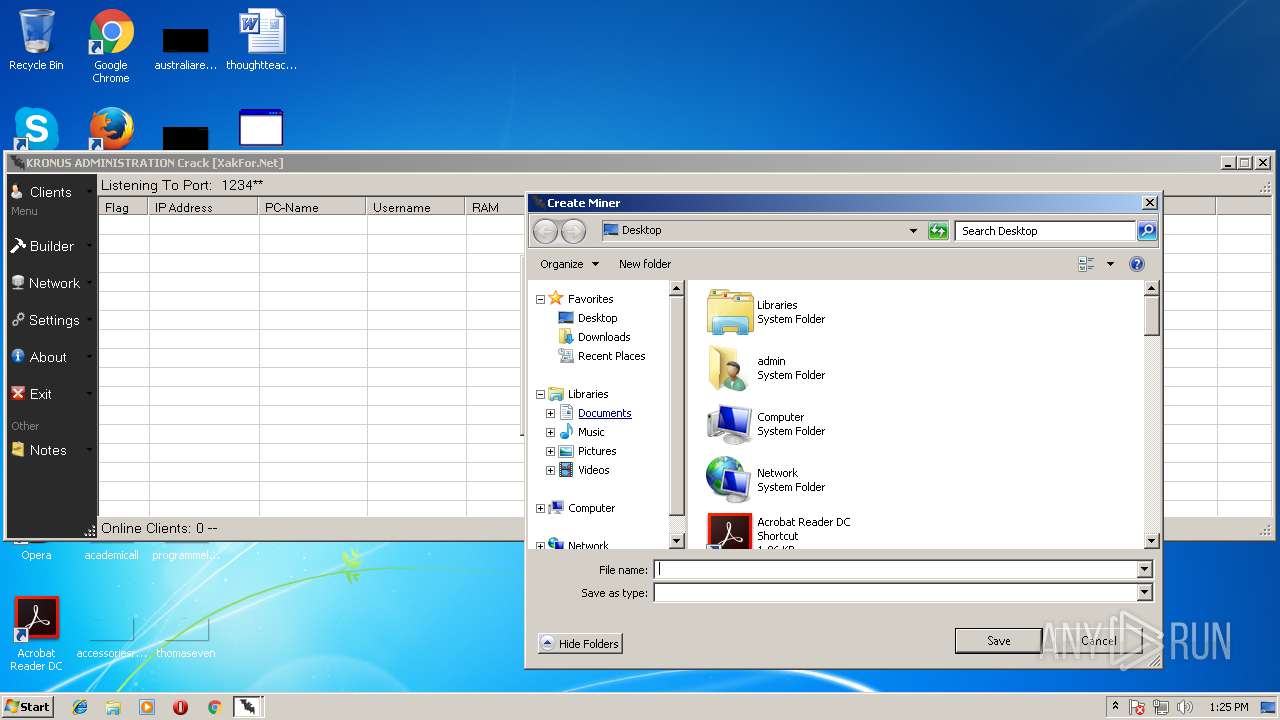Click Hide Folders button
The height and width of the screenshot is (720, 1280).
(580, 643)
